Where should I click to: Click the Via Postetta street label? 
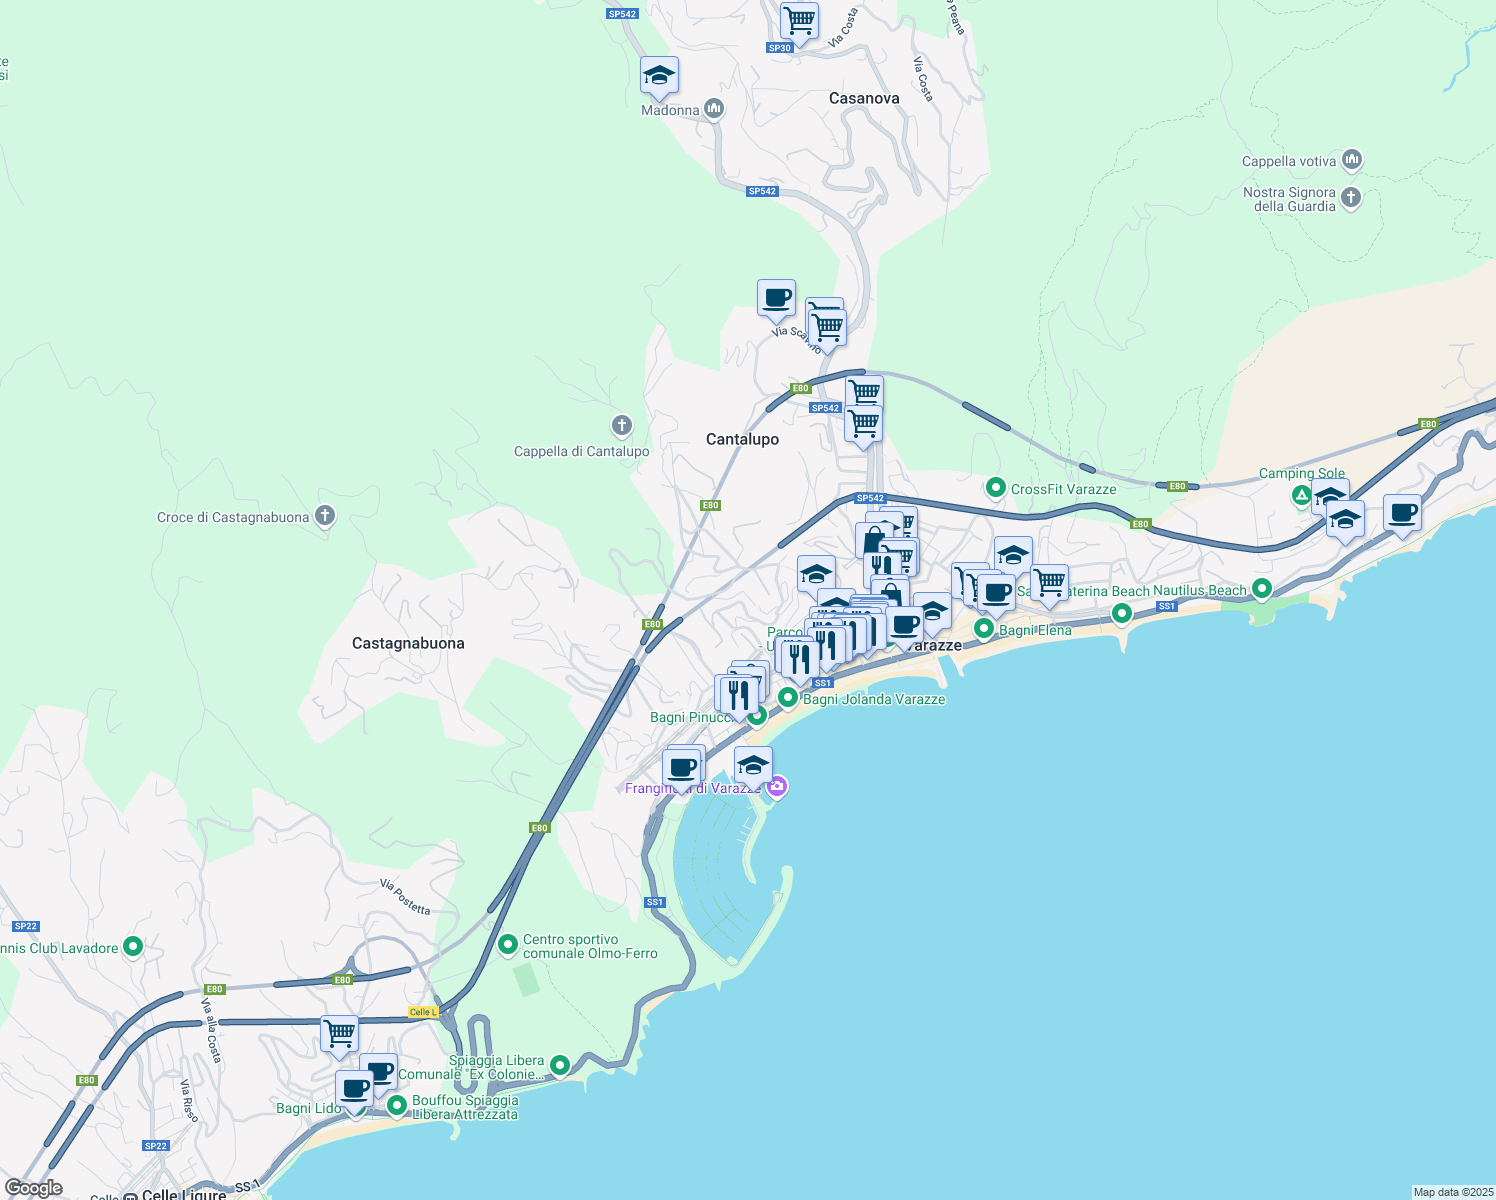pyautogui.click(x=405, y=897)
